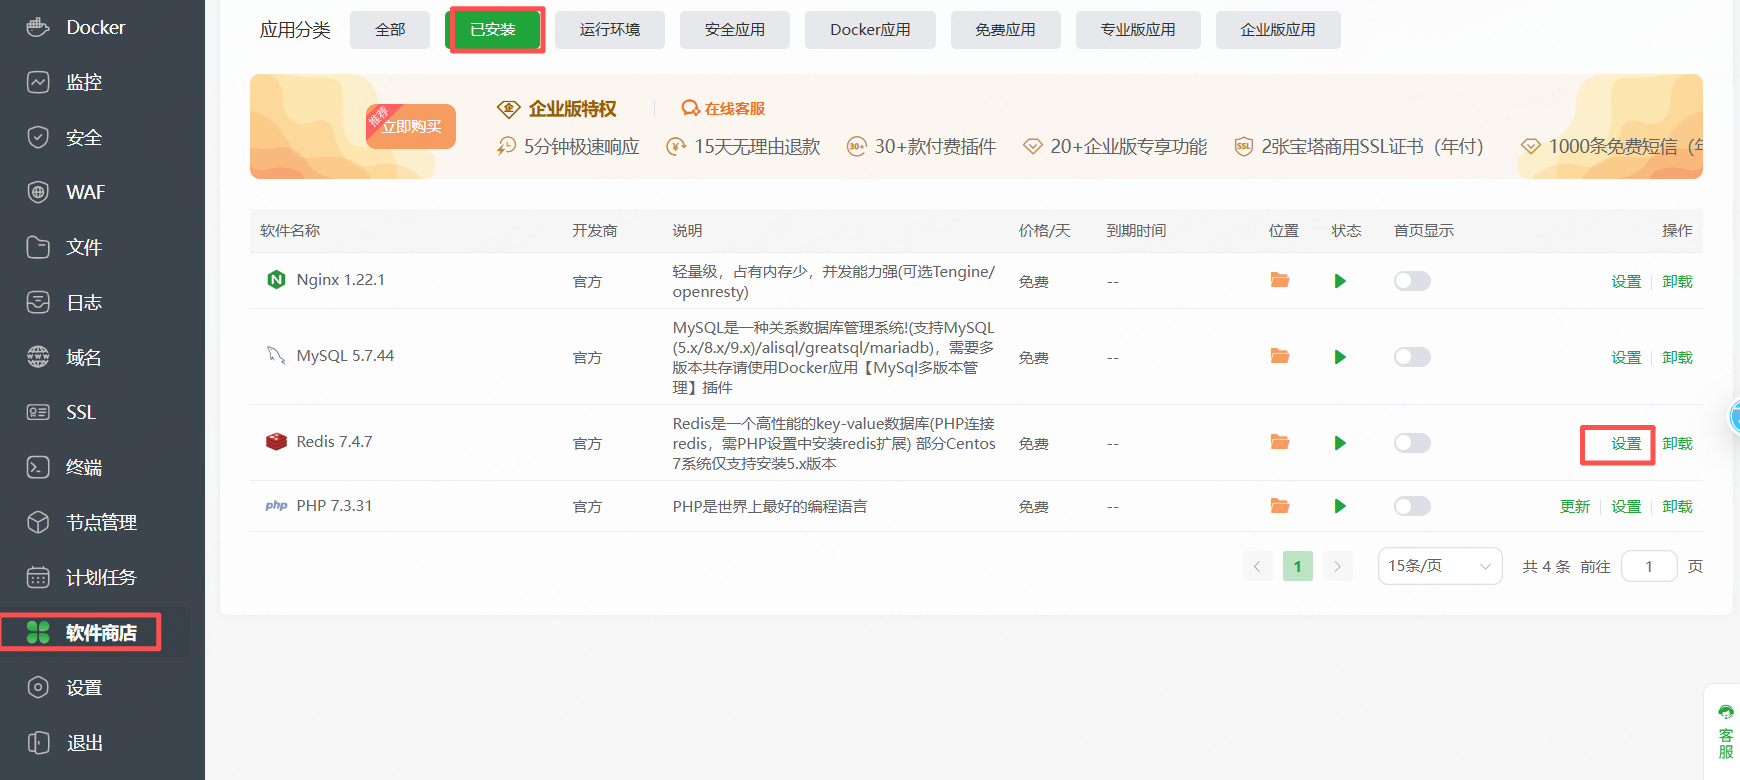Open the Docker sidebar icon
The height and width of the screenshot is (780, 1740).
click(38, 27)
